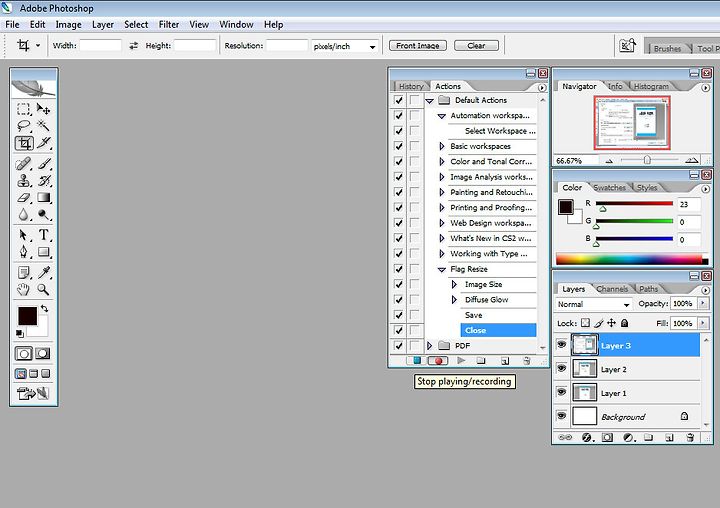Delete layer using Layers panel trash
The image size is (720, 508).
point(690,438)
